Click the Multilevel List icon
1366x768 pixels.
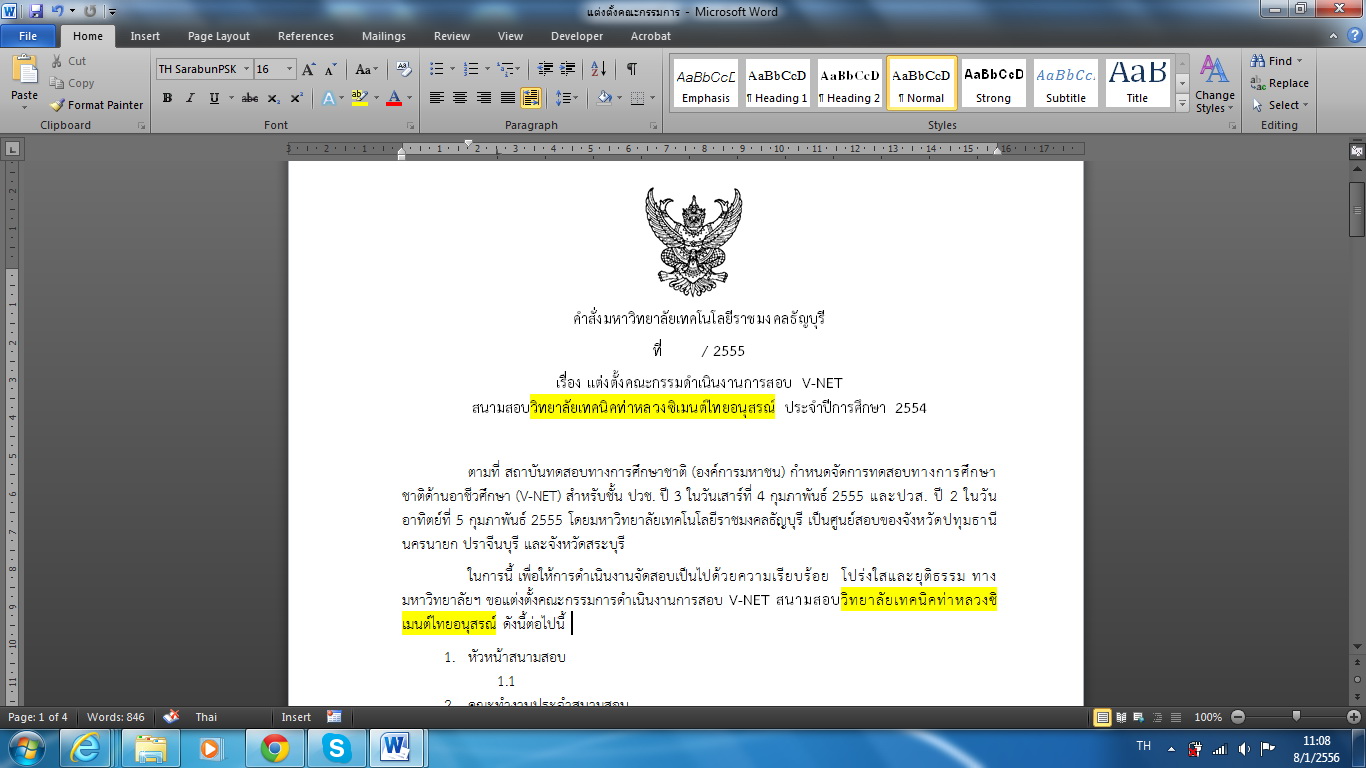(x=506, y=69)
